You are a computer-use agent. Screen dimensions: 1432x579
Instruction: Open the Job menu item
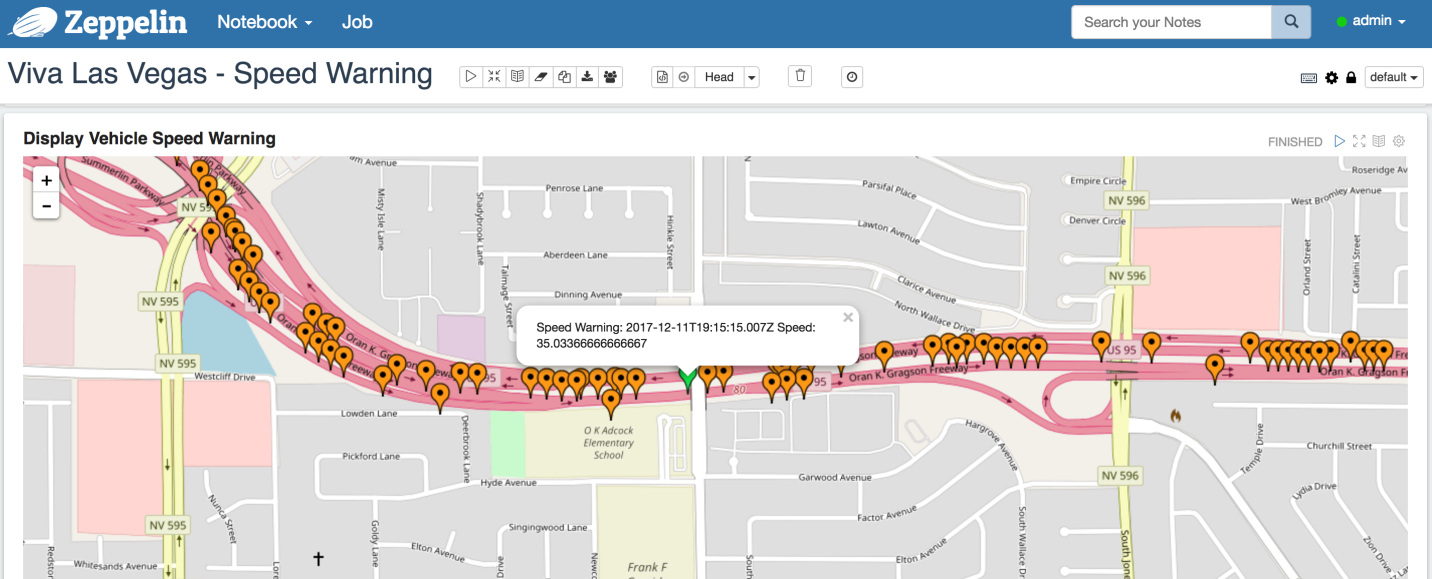(x=356, y=20)
